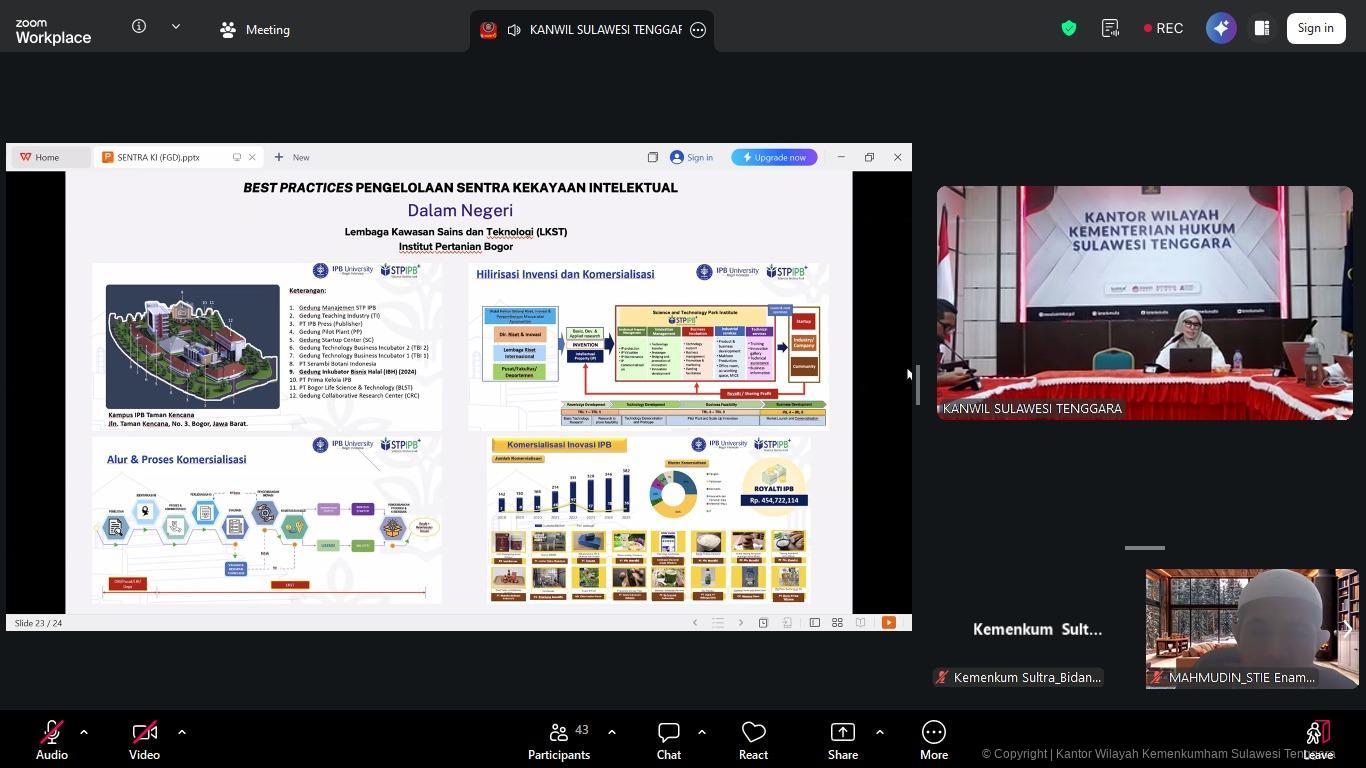Expand video options chevron

[x=182, y=732]
